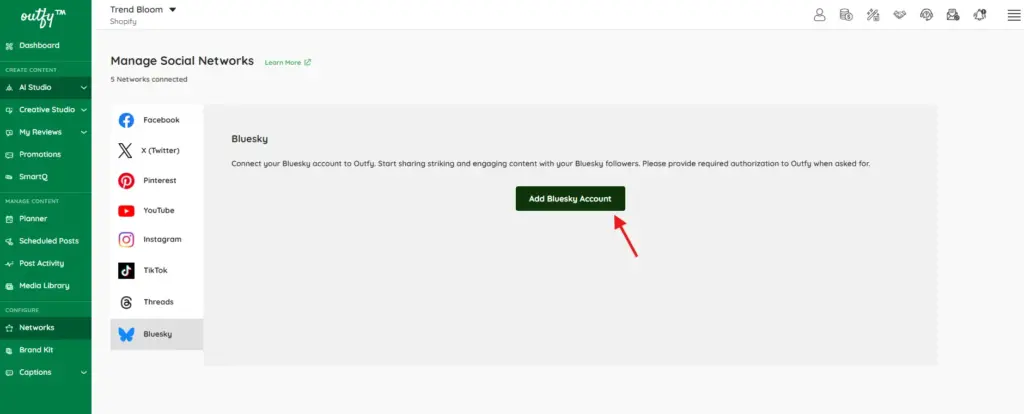The image size is (1024, 414).
Task: Click the Outfy logo
Action: point(43,16)
